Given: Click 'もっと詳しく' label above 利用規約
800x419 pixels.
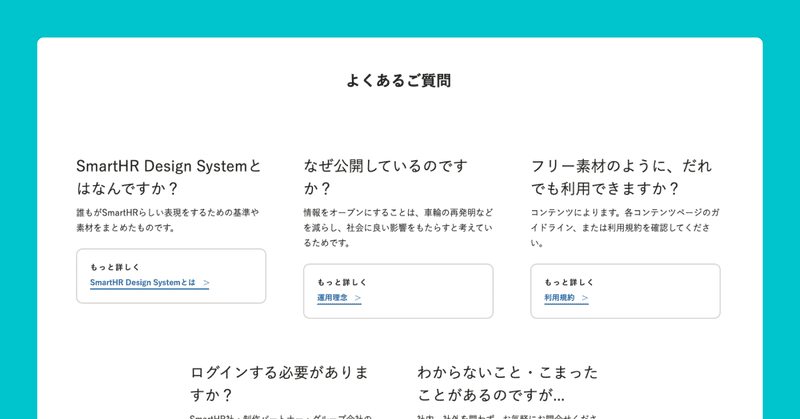Looking at the screenshot, I should [x=569, y=282].
